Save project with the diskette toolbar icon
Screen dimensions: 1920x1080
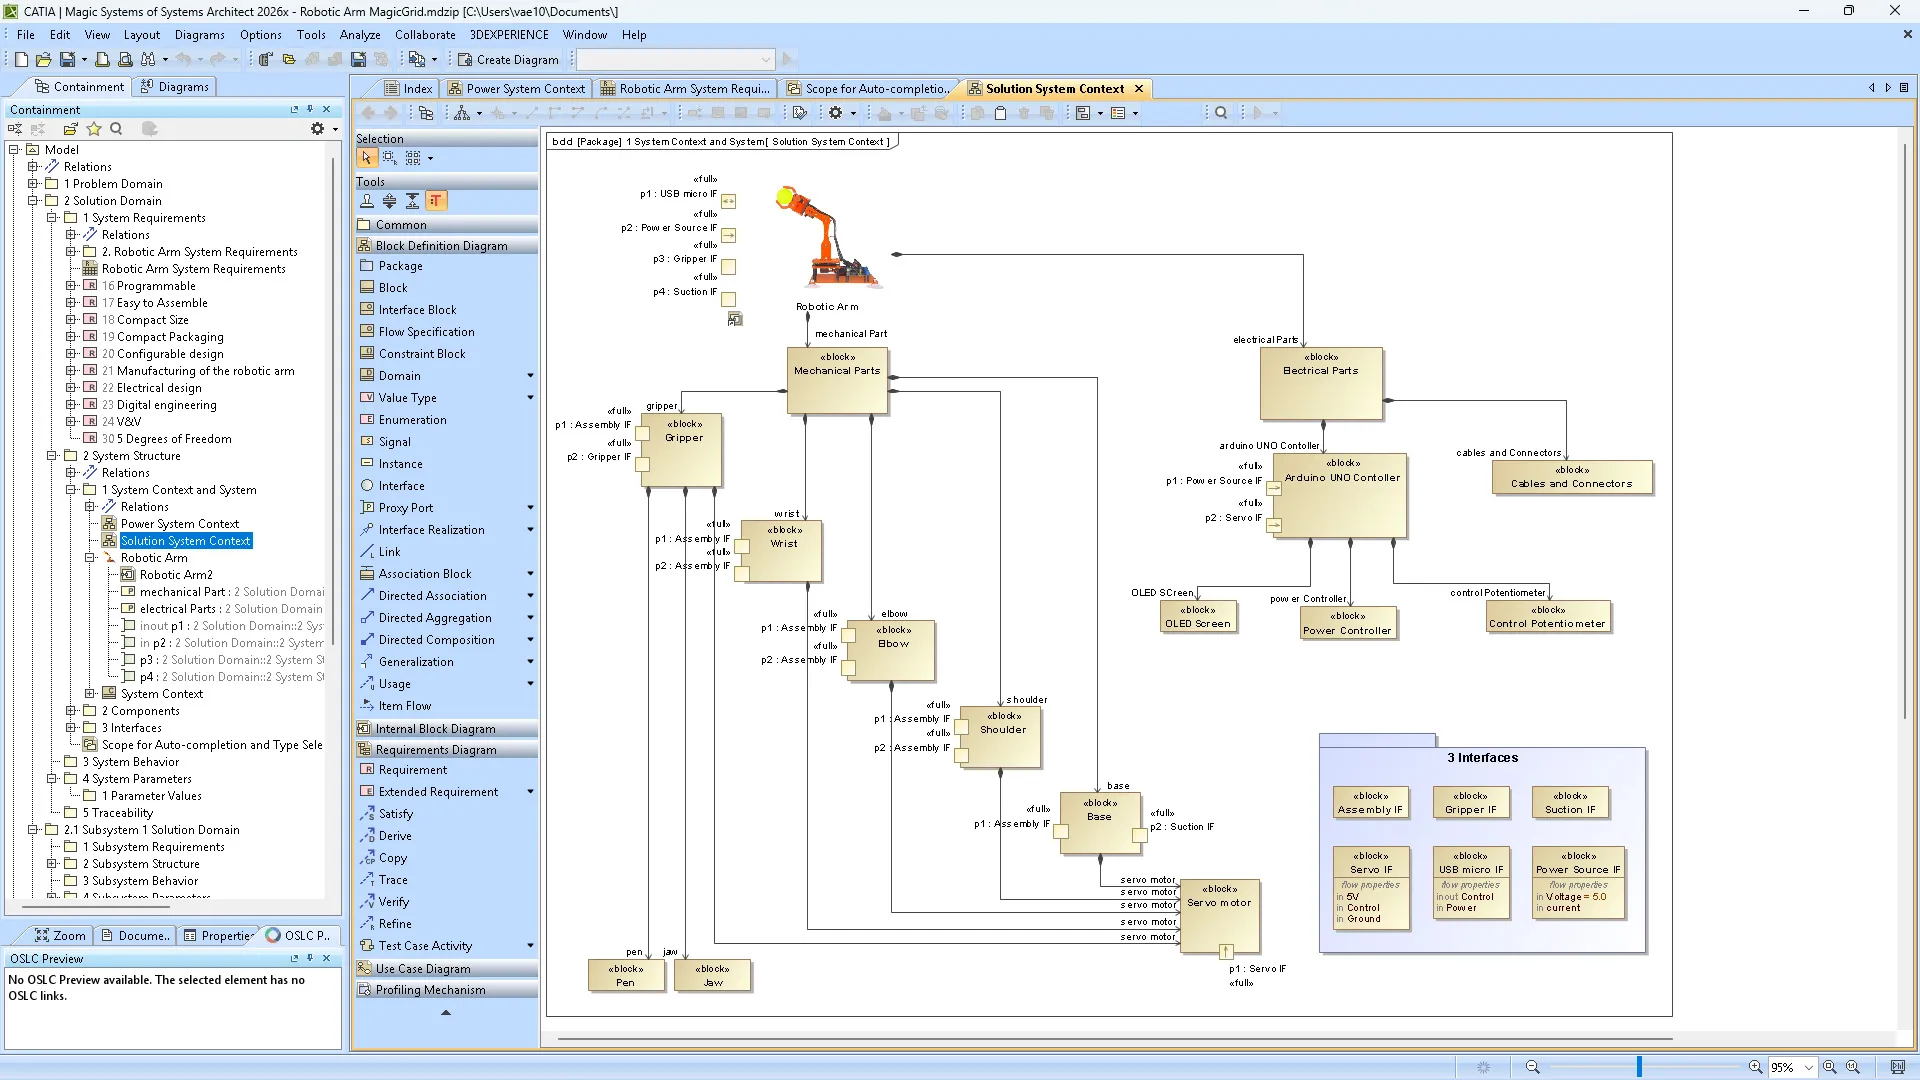pos(67,60)
